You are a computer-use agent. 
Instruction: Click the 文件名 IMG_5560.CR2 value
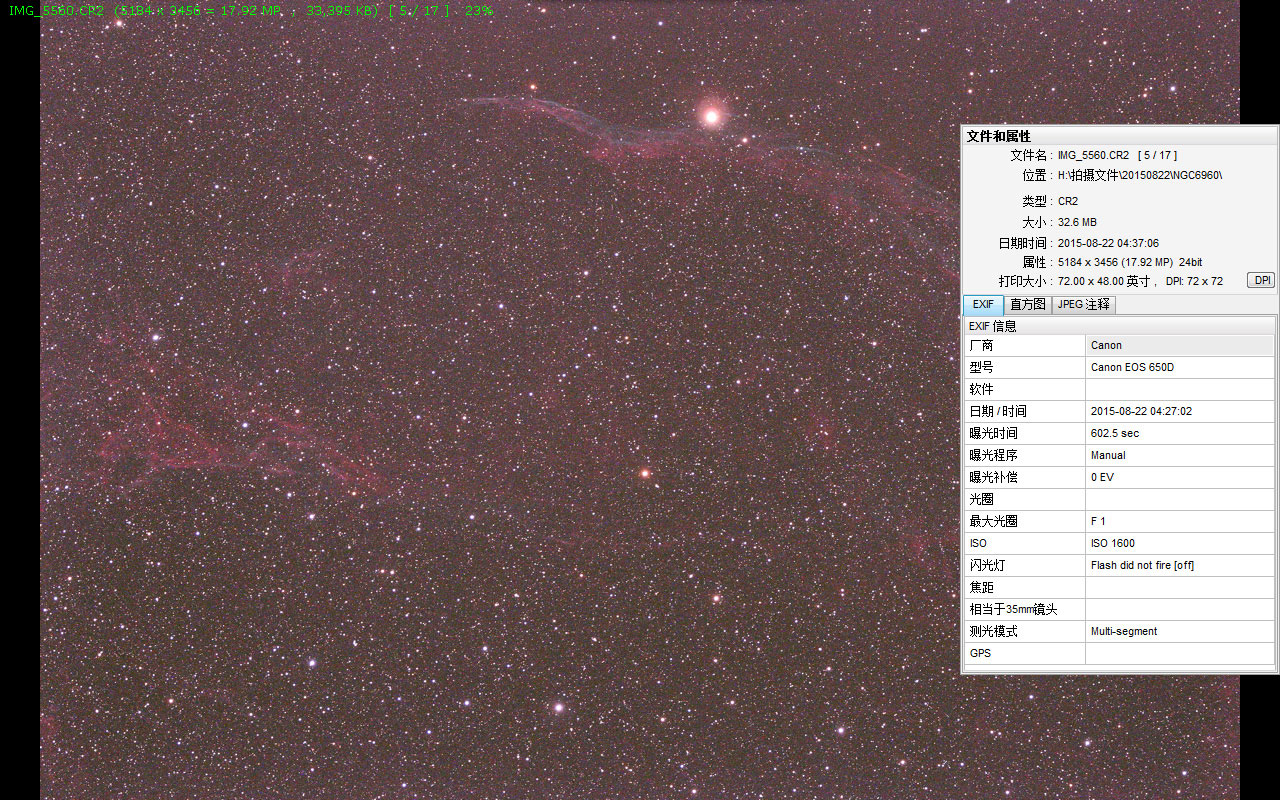click(1093, 155)
